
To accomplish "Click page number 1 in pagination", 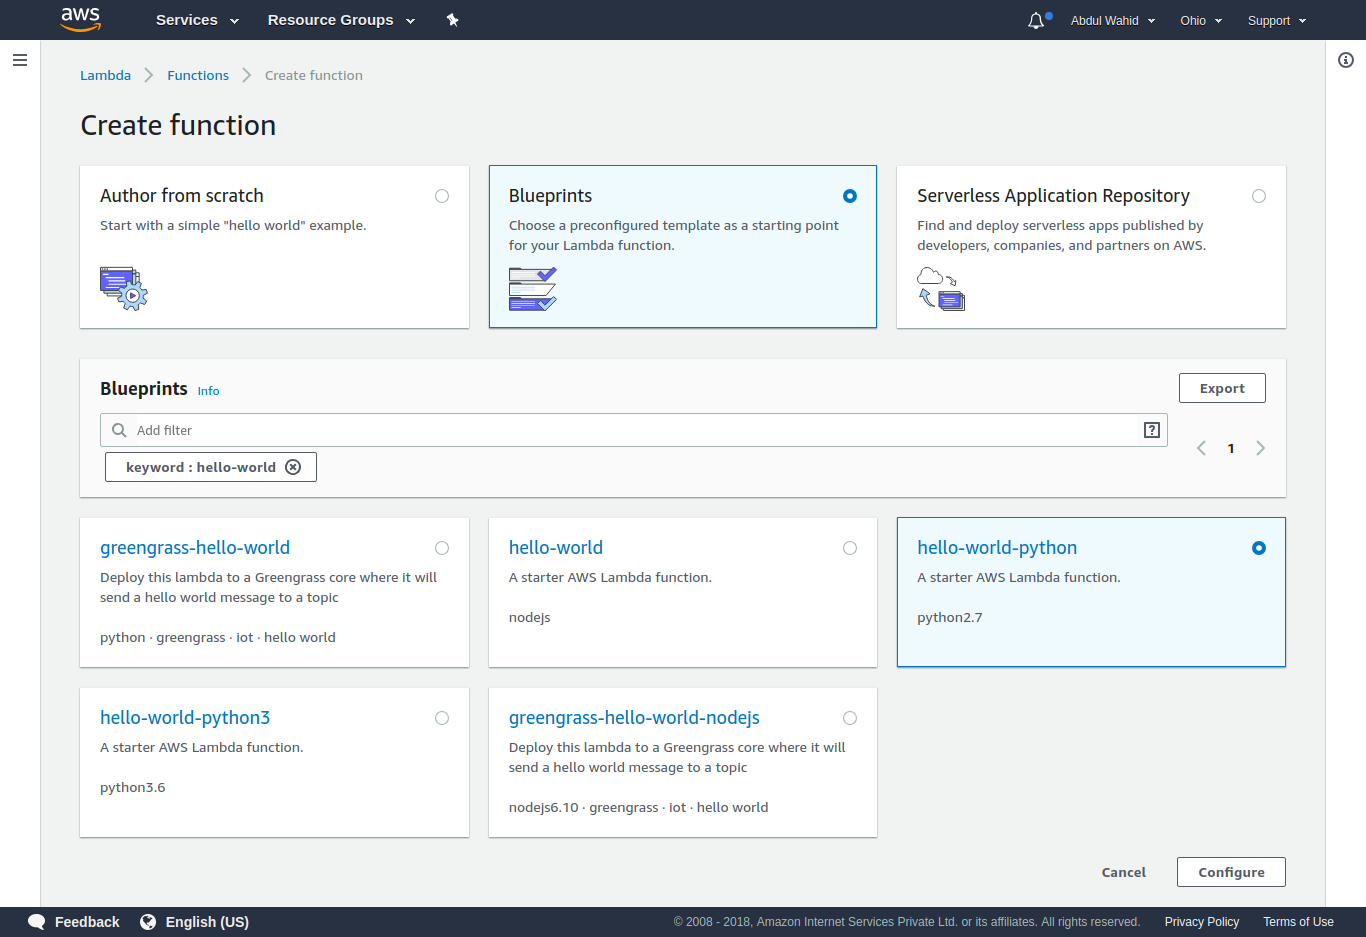I will 1231,449.
